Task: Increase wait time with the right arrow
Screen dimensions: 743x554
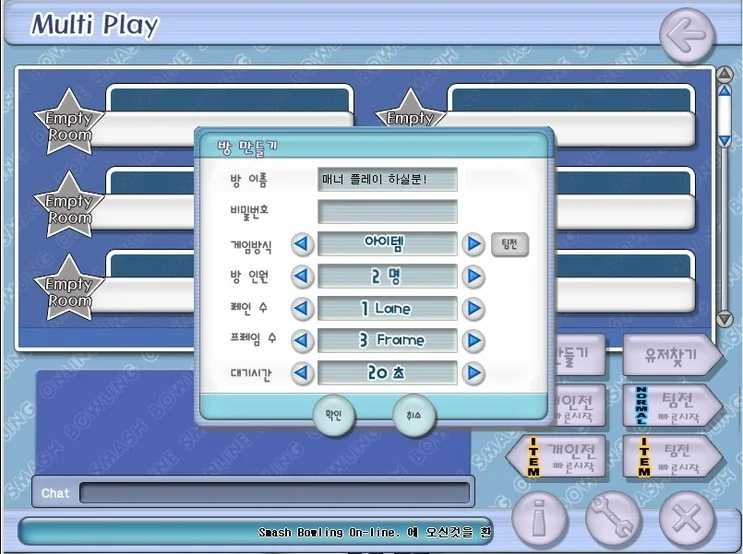Action: tap(473, 373)
